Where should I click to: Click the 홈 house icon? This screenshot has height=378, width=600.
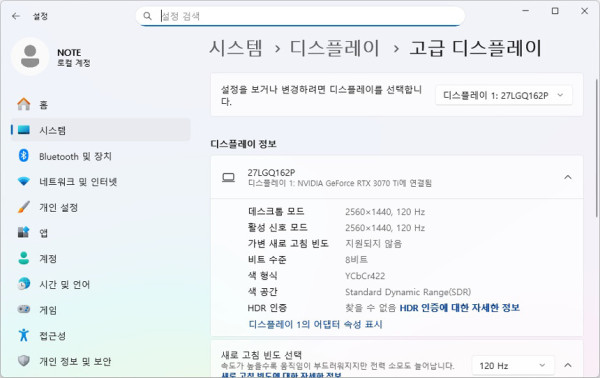click(x=24, y=104)
